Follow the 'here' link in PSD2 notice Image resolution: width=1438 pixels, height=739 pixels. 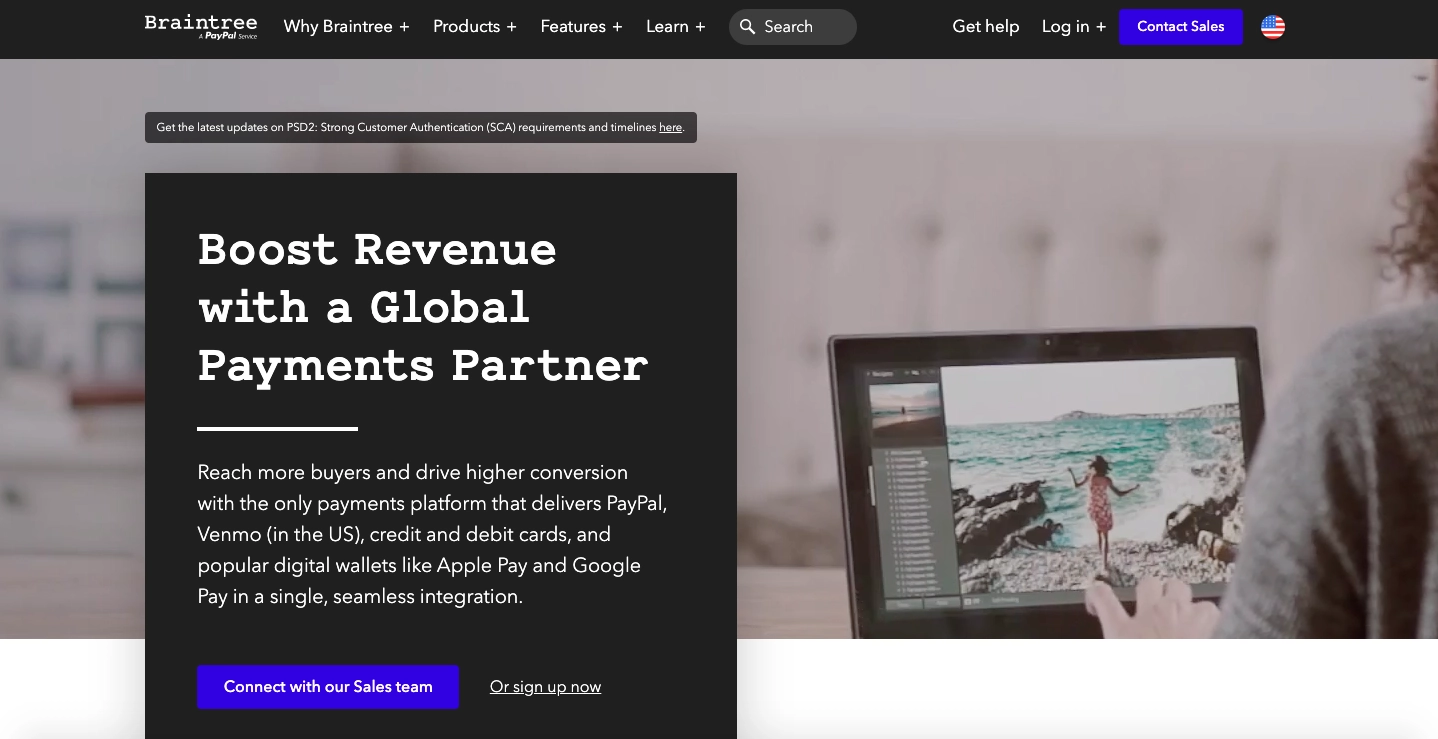pos(670,128)
